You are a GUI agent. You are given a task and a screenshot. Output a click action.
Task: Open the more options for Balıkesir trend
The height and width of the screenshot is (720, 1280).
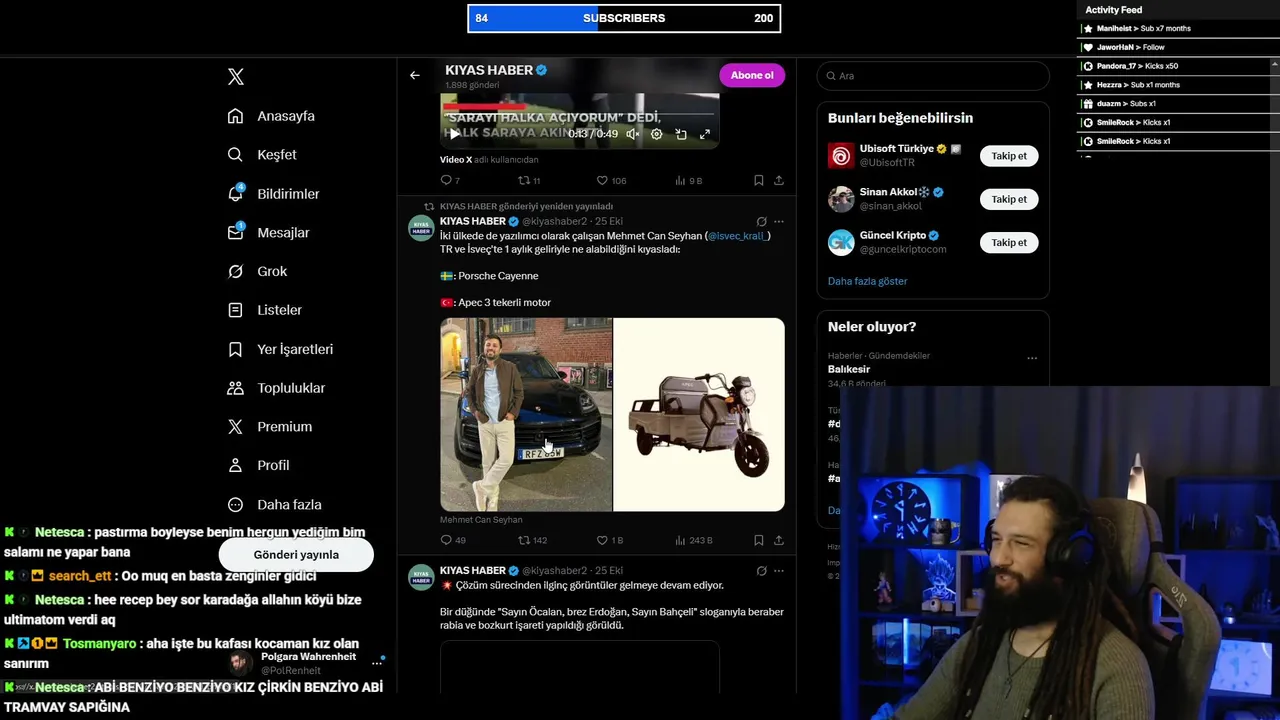[x=1032, y=358]
